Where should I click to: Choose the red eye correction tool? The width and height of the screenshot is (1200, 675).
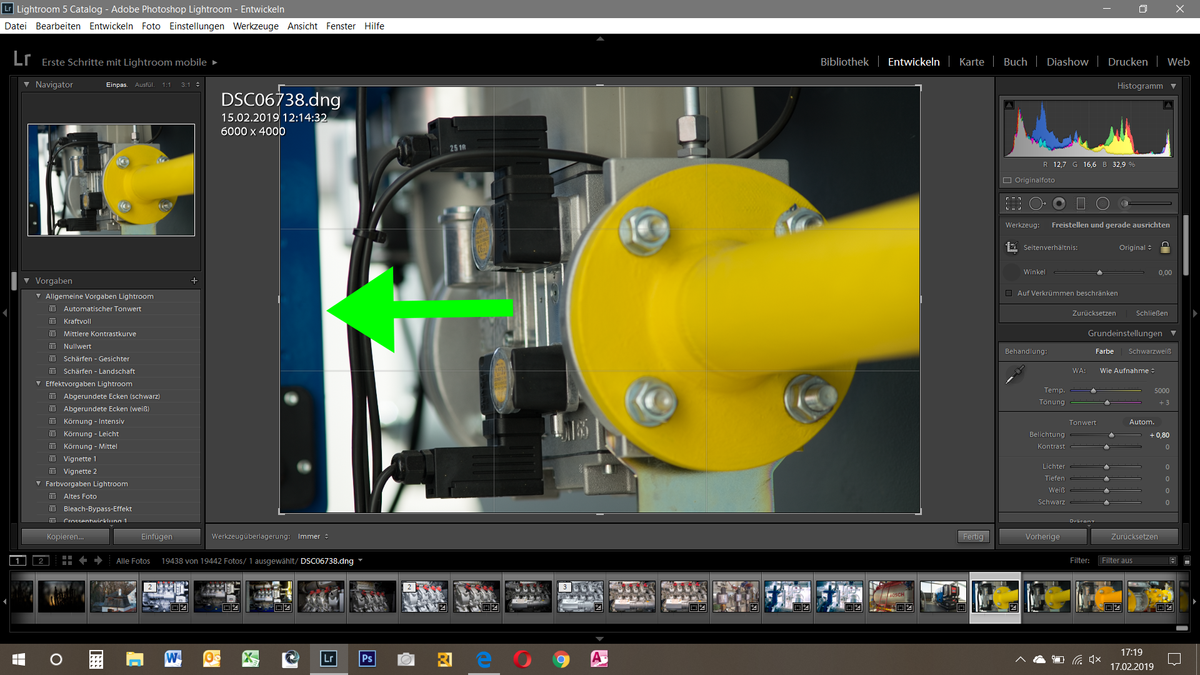coord(1058,203)
